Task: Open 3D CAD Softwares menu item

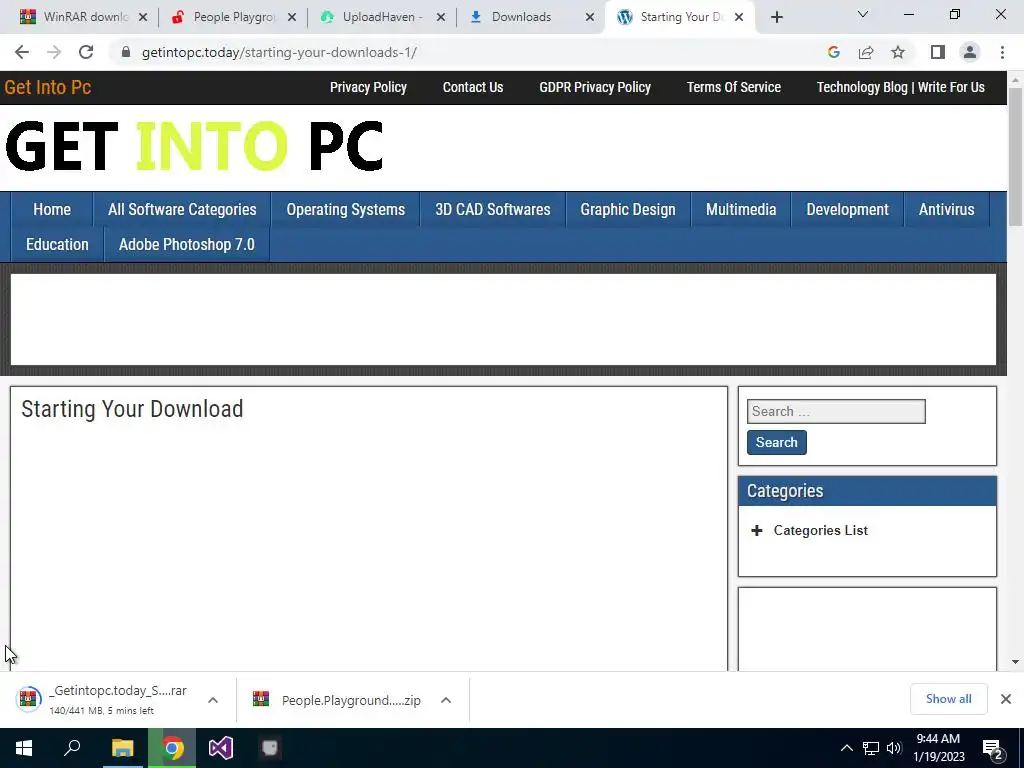Action: (493, 210)
